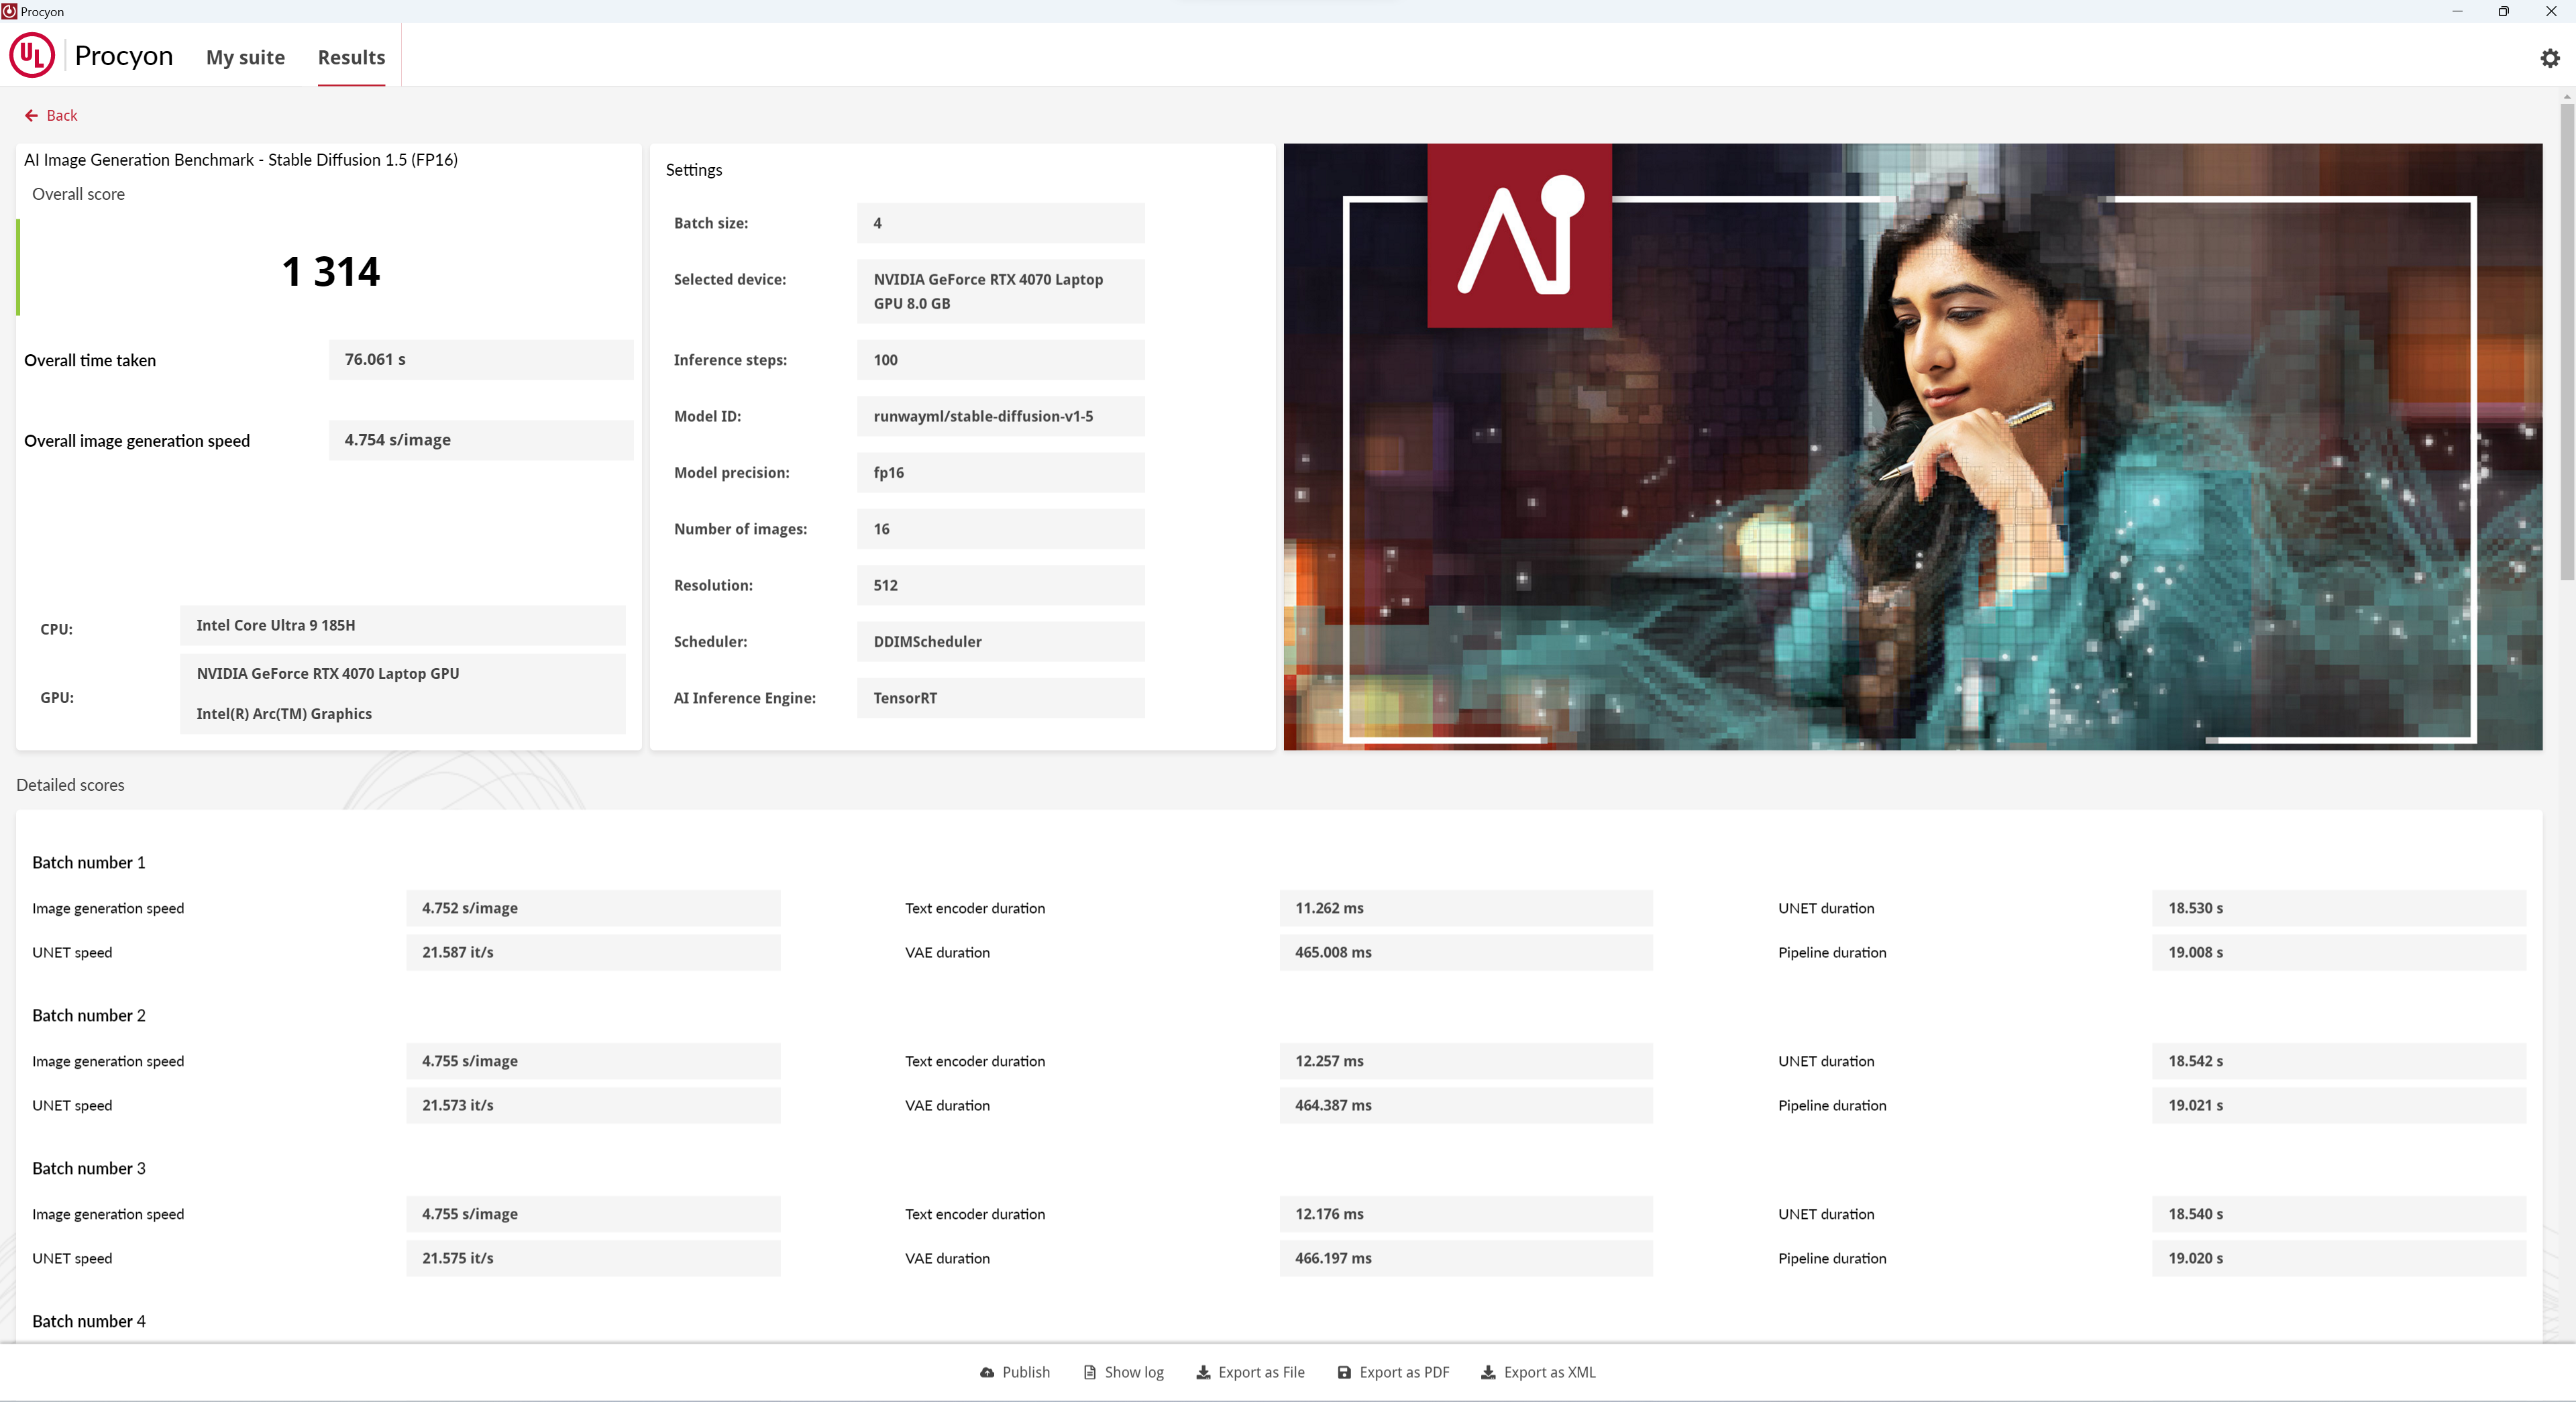2576x1402 pixels.
Task: Go back using the Back link
Action: [x=51, y=116]
